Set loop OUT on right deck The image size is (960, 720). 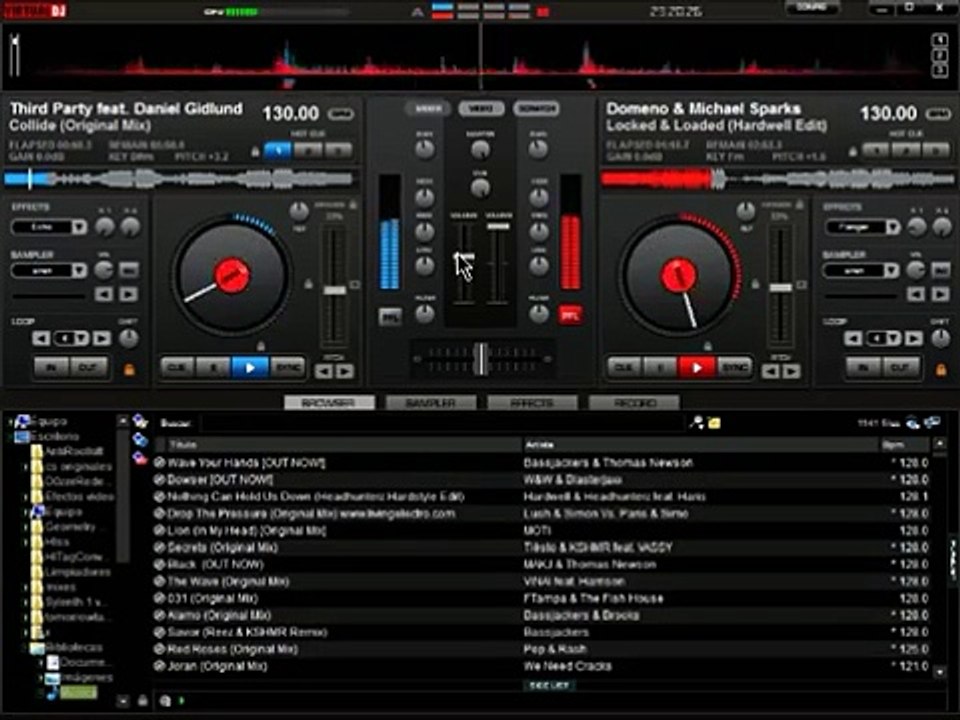tap(901, 368)
